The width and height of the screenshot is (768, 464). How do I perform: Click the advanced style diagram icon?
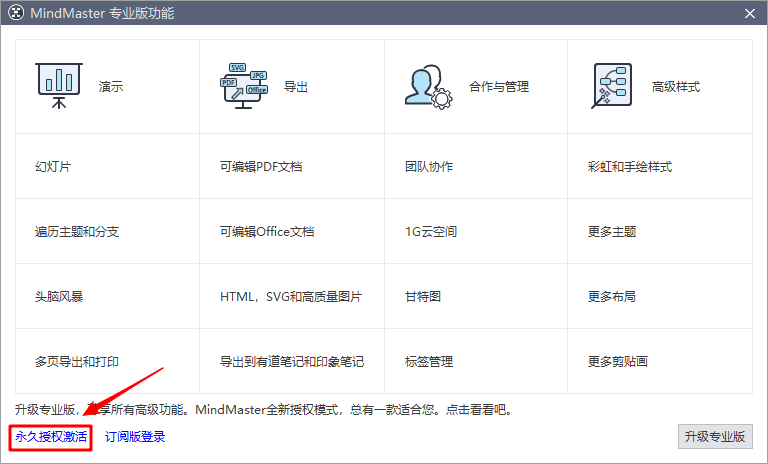pos(612,86)
